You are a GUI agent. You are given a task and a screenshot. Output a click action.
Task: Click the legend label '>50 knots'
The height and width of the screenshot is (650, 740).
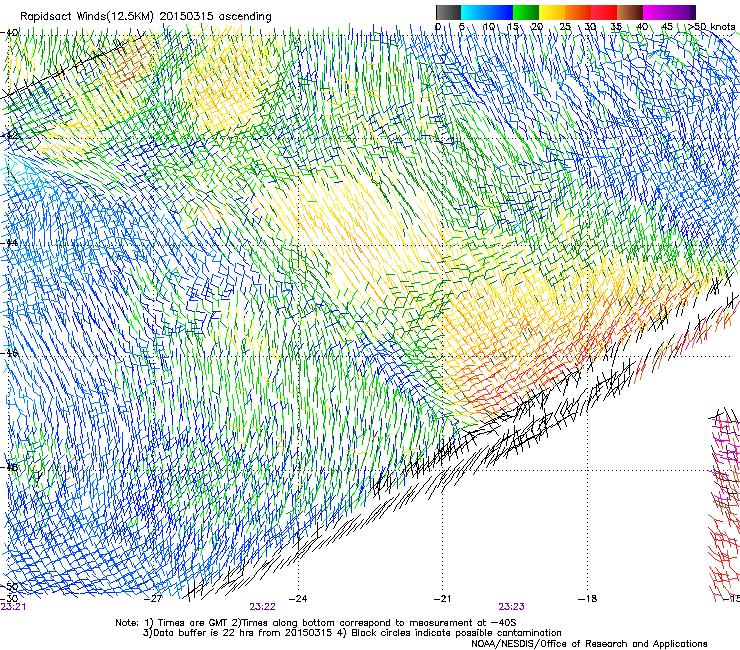point(712,26)
